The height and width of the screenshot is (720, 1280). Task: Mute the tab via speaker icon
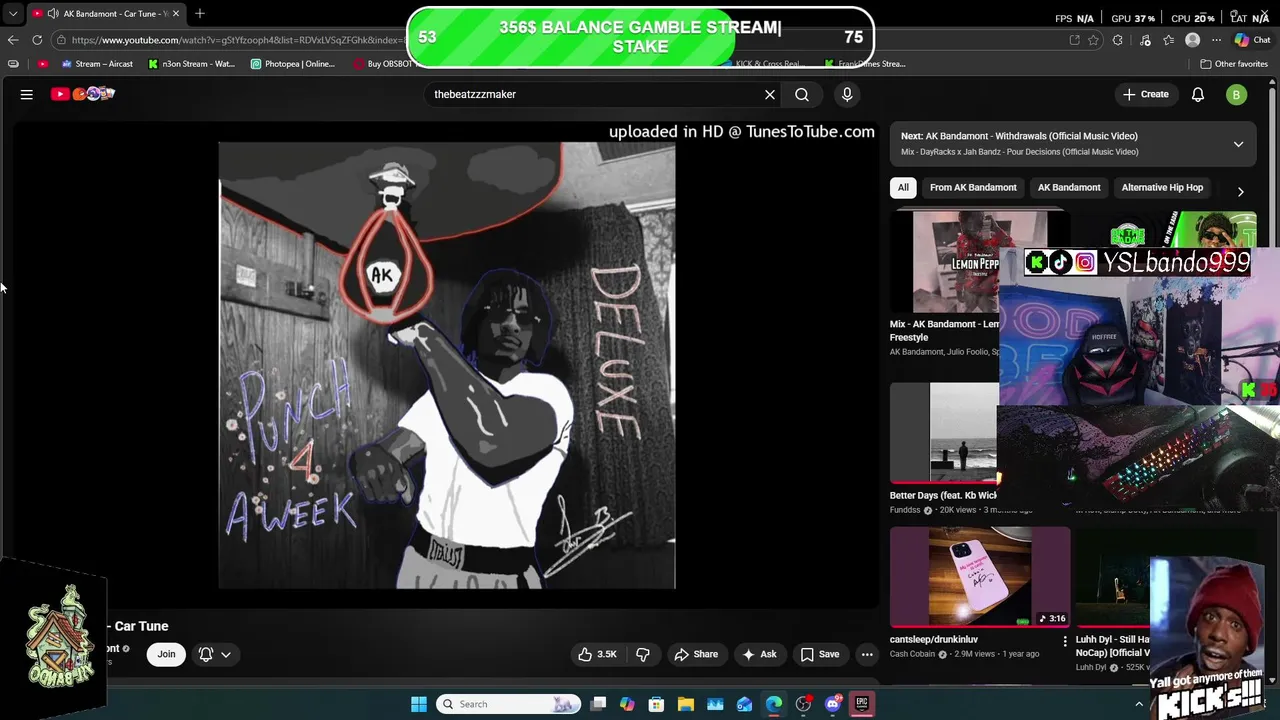(52, 14)
